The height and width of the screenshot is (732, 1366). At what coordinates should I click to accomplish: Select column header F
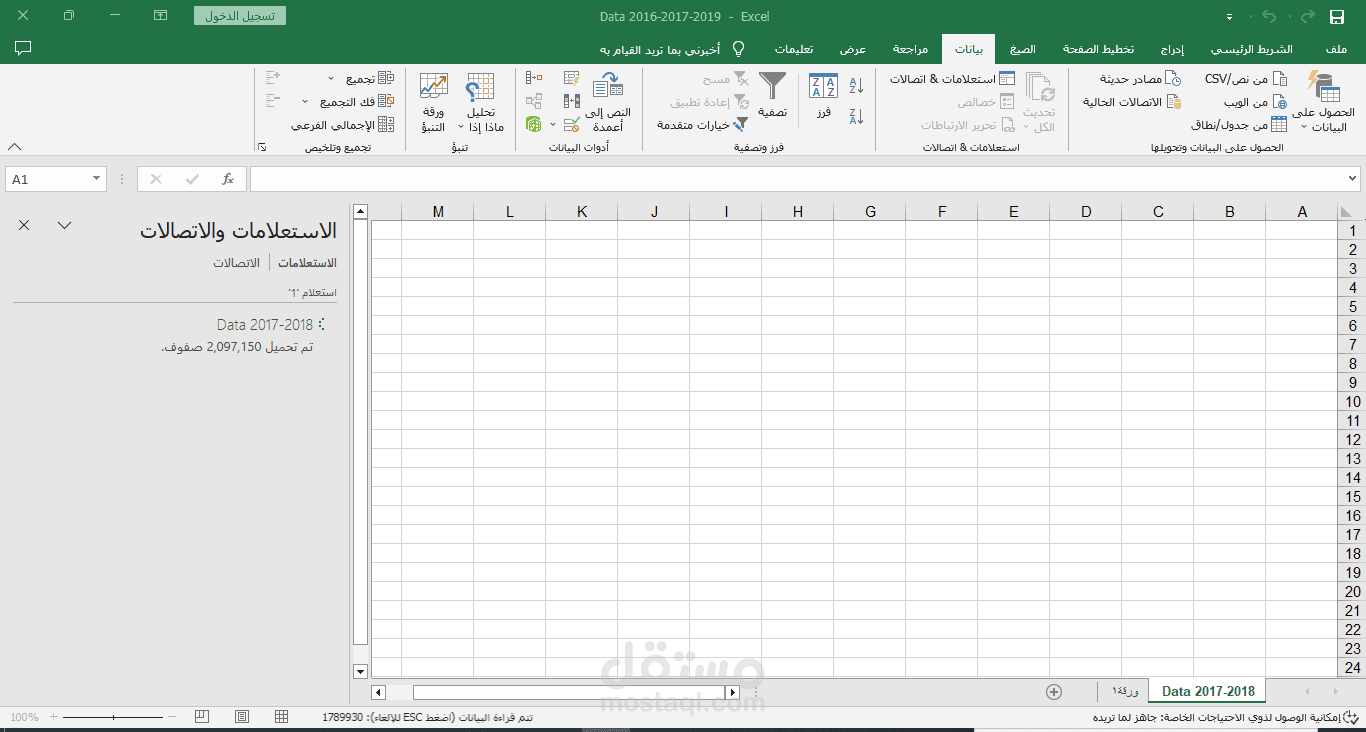(942, 211)
